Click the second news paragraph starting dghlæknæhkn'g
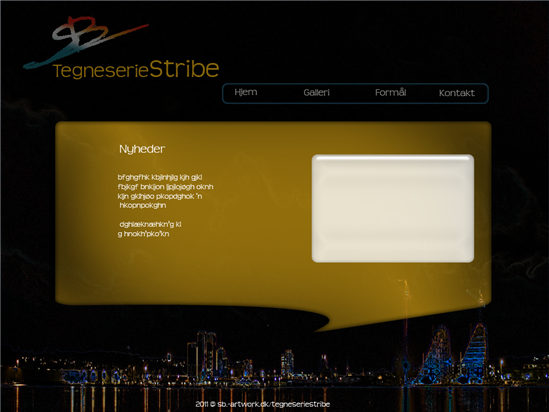Viewport: 549px width, 412px height. (x=150, y=229)
